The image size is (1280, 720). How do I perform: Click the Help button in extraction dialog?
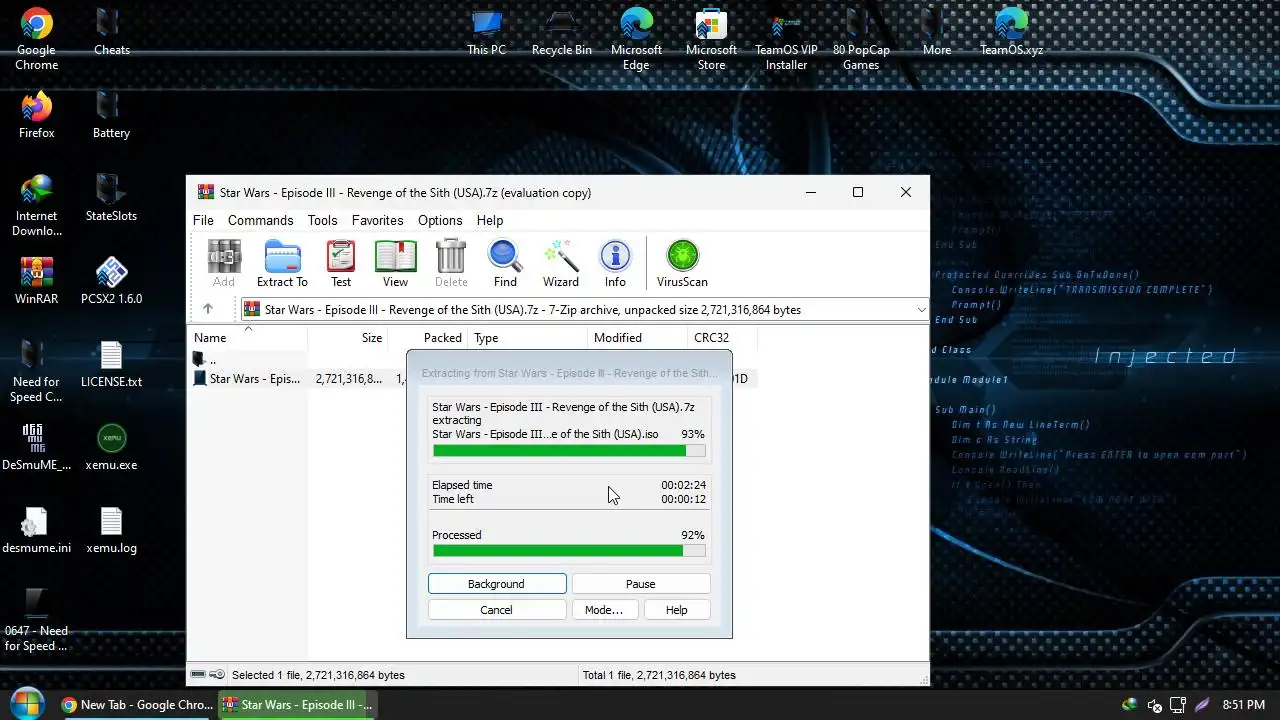(x=676, y=610)
